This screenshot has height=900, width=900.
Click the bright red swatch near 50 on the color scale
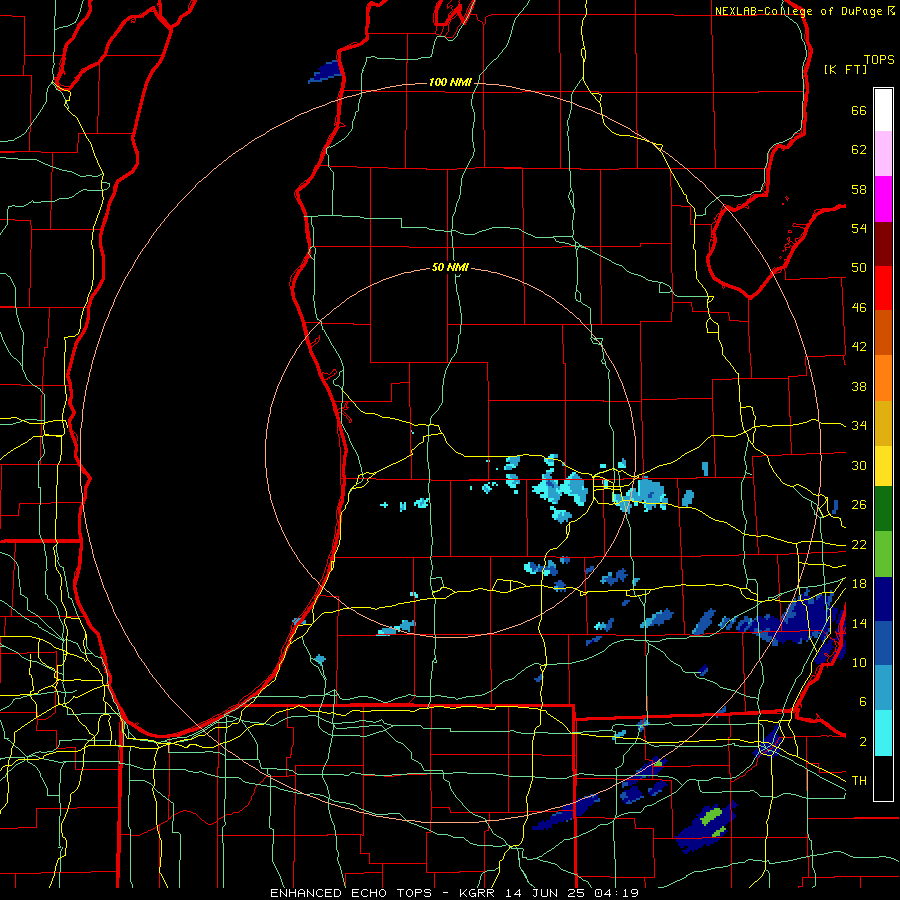883,288
